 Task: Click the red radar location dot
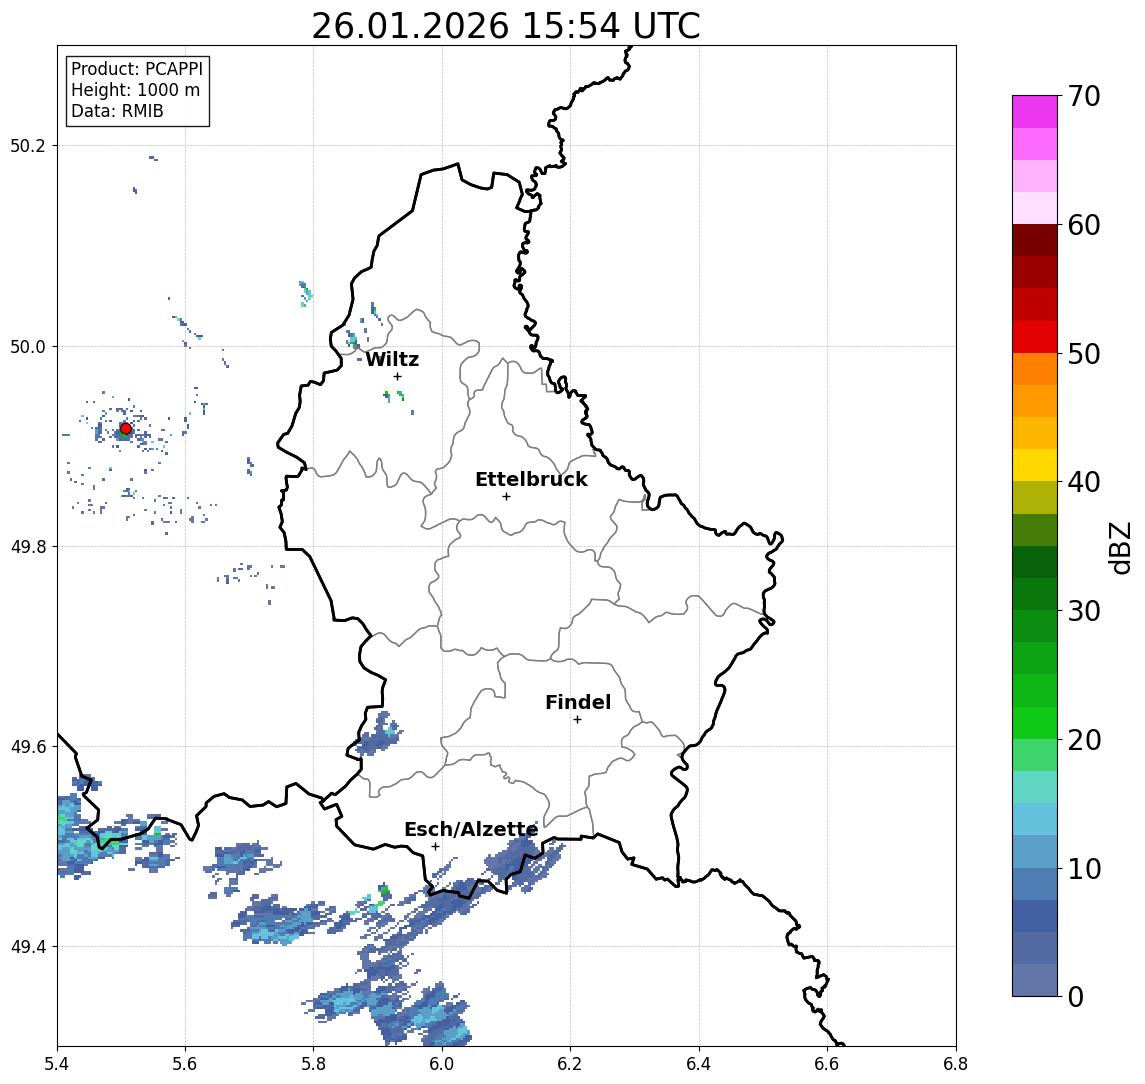pos(126,429)
